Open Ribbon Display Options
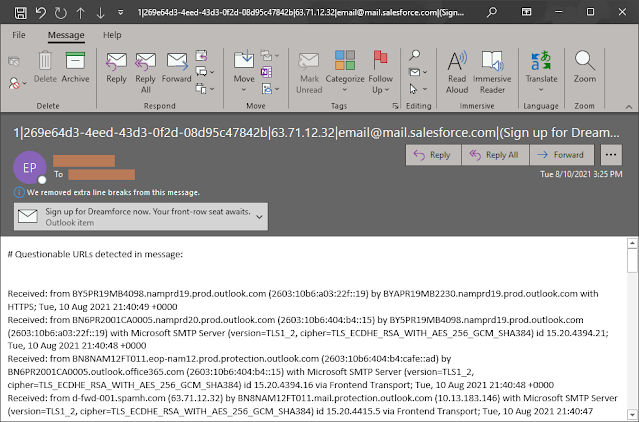 pyautogui.click(x=527, y=12)
